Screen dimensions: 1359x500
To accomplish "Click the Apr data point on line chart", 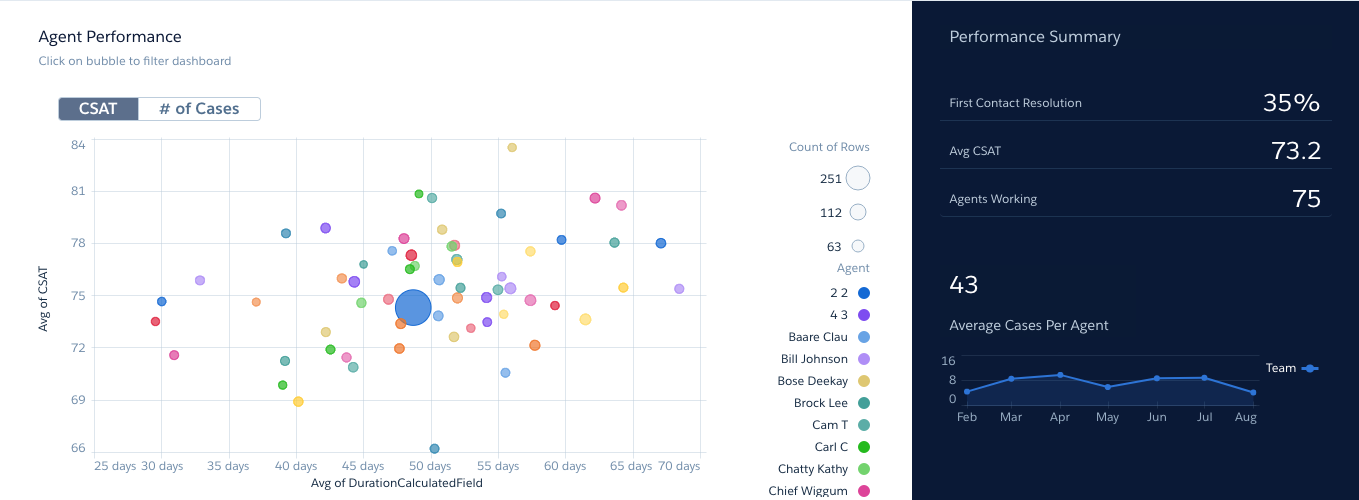I will pos(1060,375).
